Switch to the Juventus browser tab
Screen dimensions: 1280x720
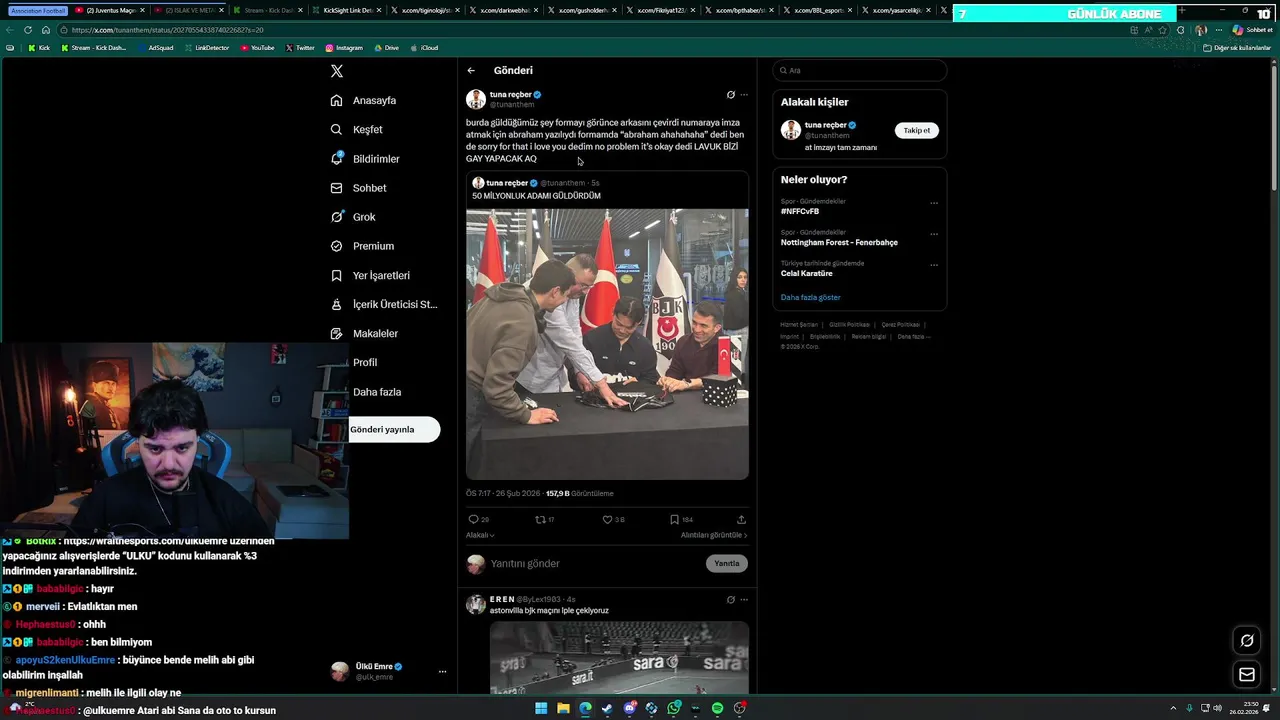point(110,10)
